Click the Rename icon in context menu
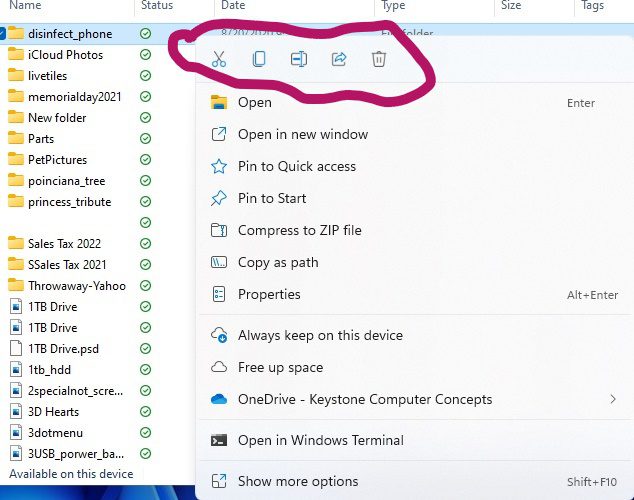 coord(299,59)
